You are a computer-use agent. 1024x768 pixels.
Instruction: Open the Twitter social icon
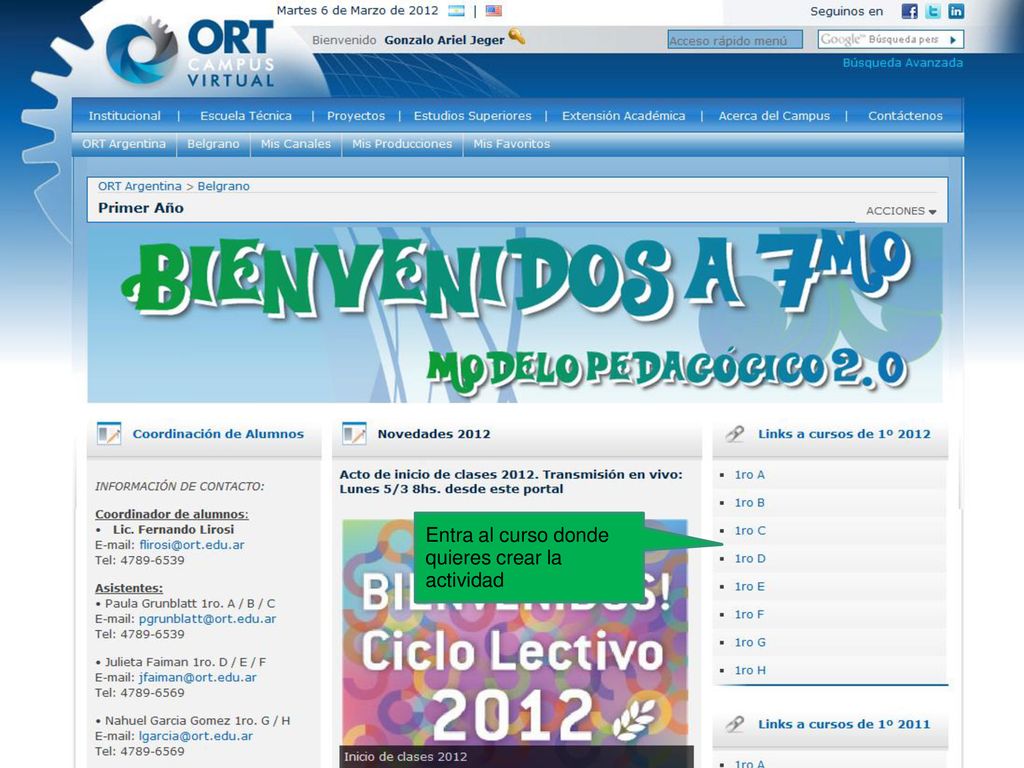click(933, 11)
